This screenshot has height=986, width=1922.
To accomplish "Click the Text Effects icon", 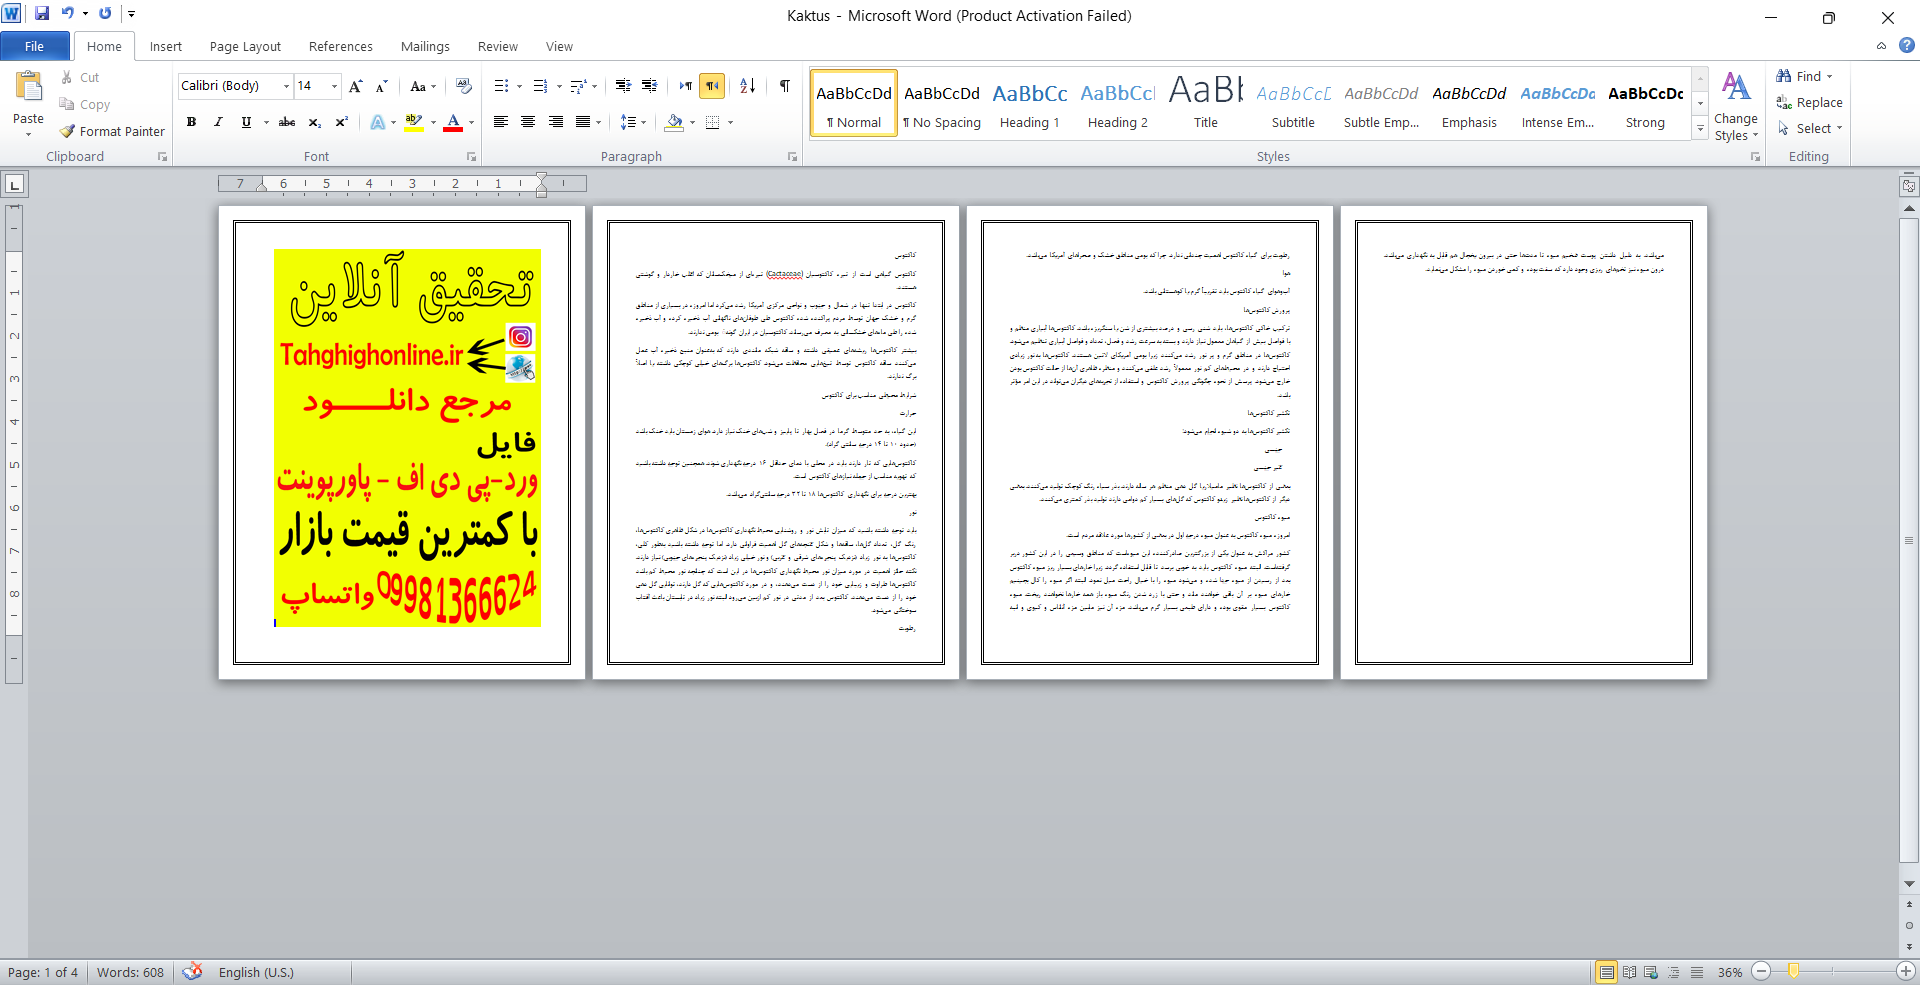I will (377, 122).
